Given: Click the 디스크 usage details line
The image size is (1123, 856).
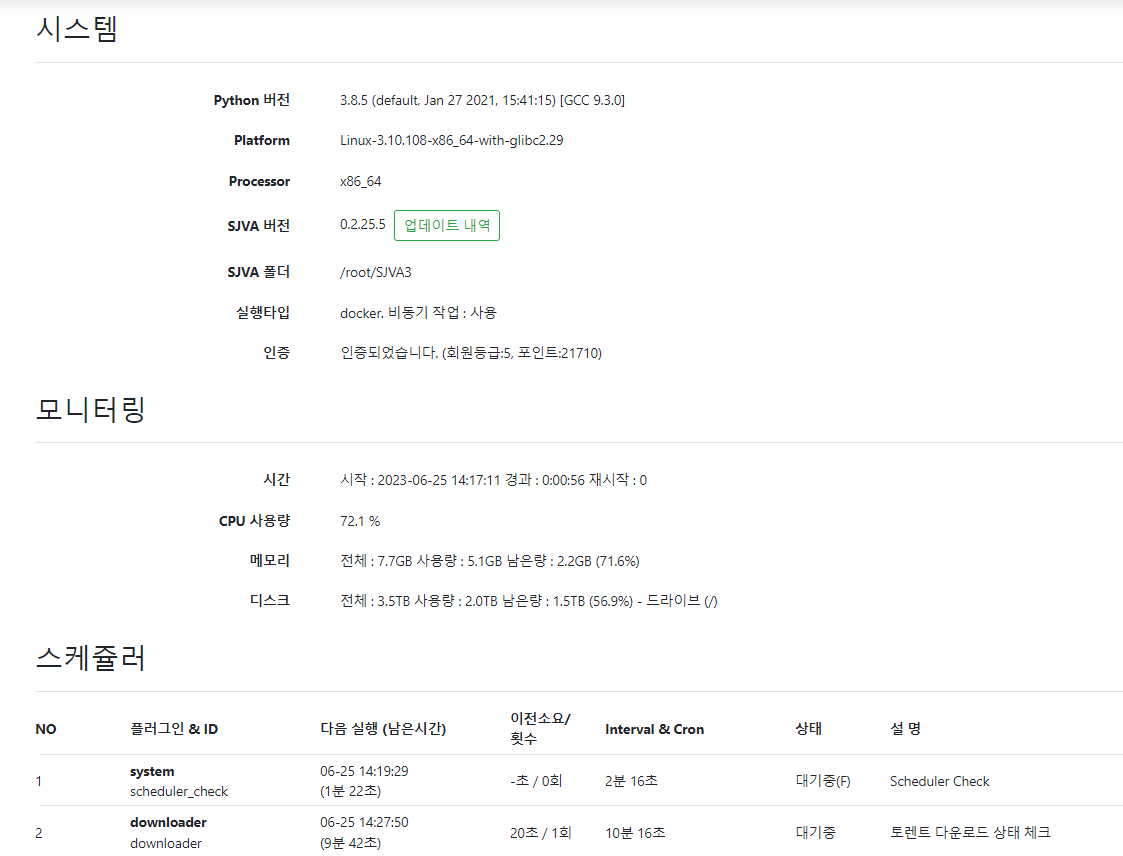Looking at the screenshot, I should click(528, 601).
